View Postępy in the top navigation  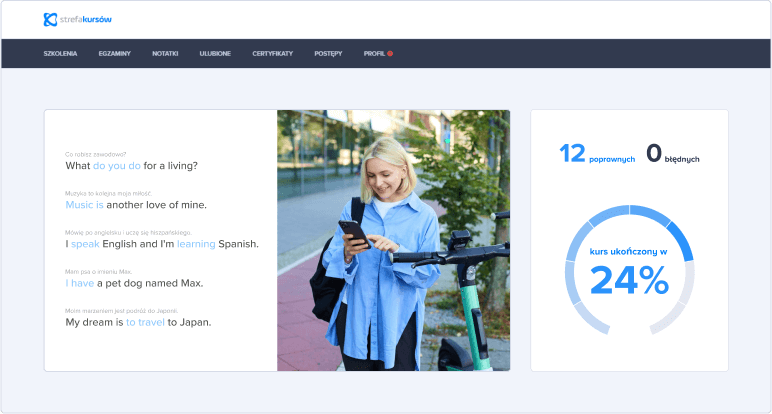(x=328, y=53)
